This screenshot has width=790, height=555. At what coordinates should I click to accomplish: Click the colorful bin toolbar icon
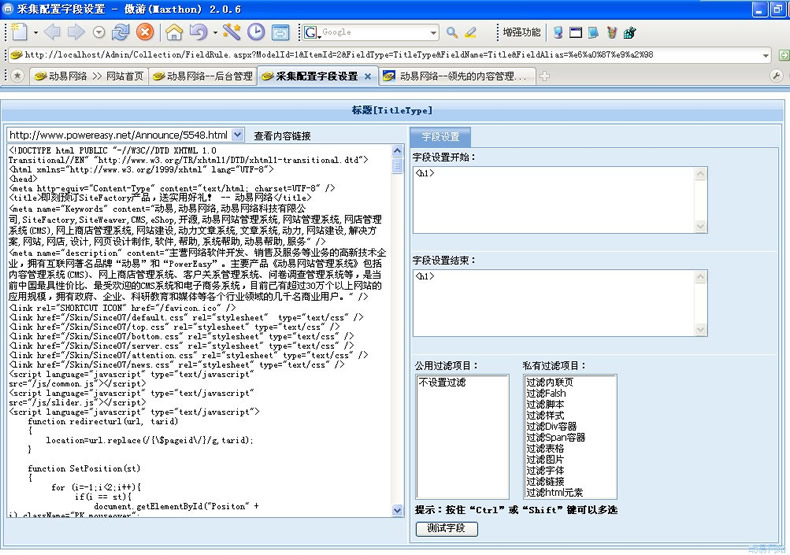tap(611, 33)
